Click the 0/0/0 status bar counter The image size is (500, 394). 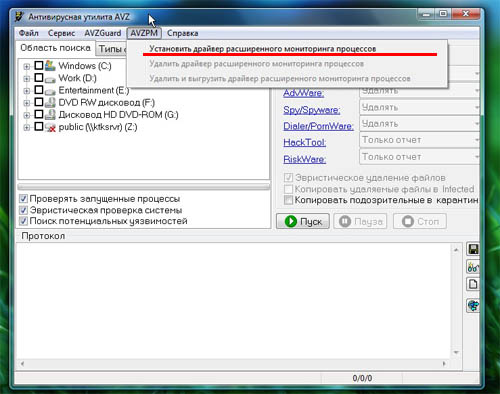pos(362,378)
